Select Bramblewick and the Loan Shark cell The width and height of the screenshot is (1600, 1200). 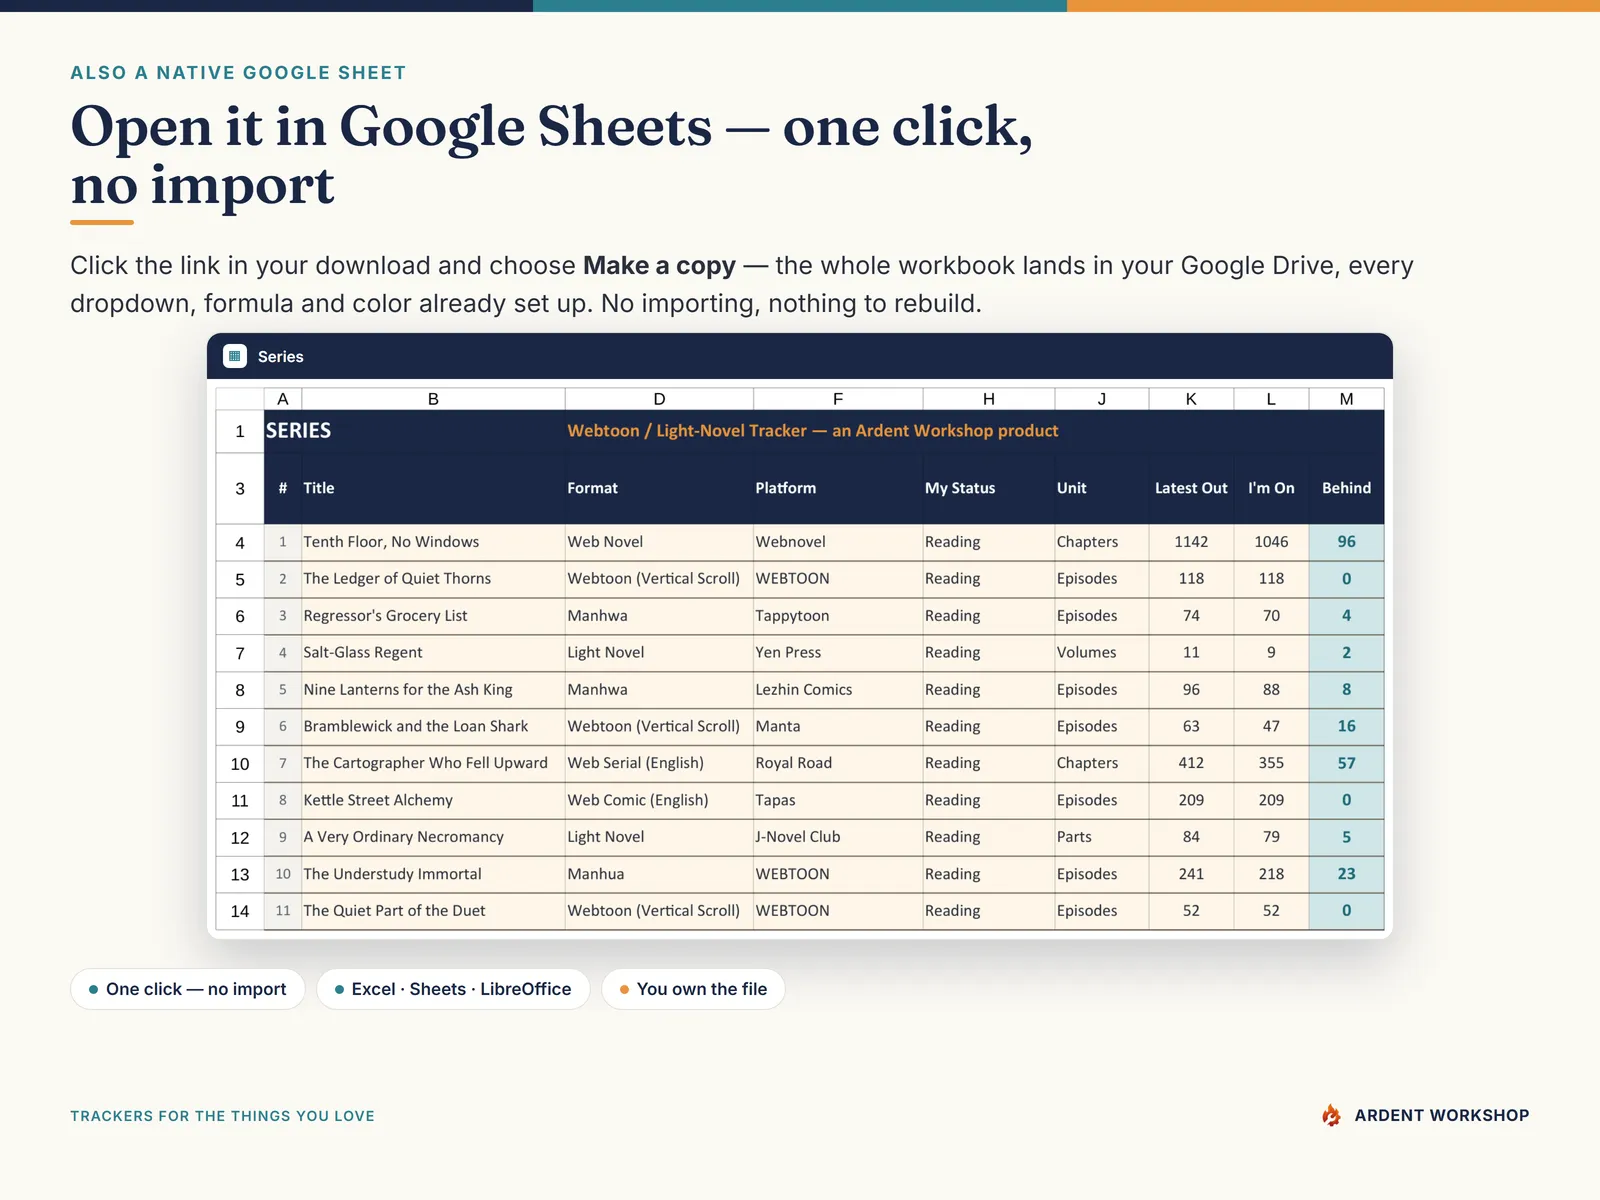(433, 727)
